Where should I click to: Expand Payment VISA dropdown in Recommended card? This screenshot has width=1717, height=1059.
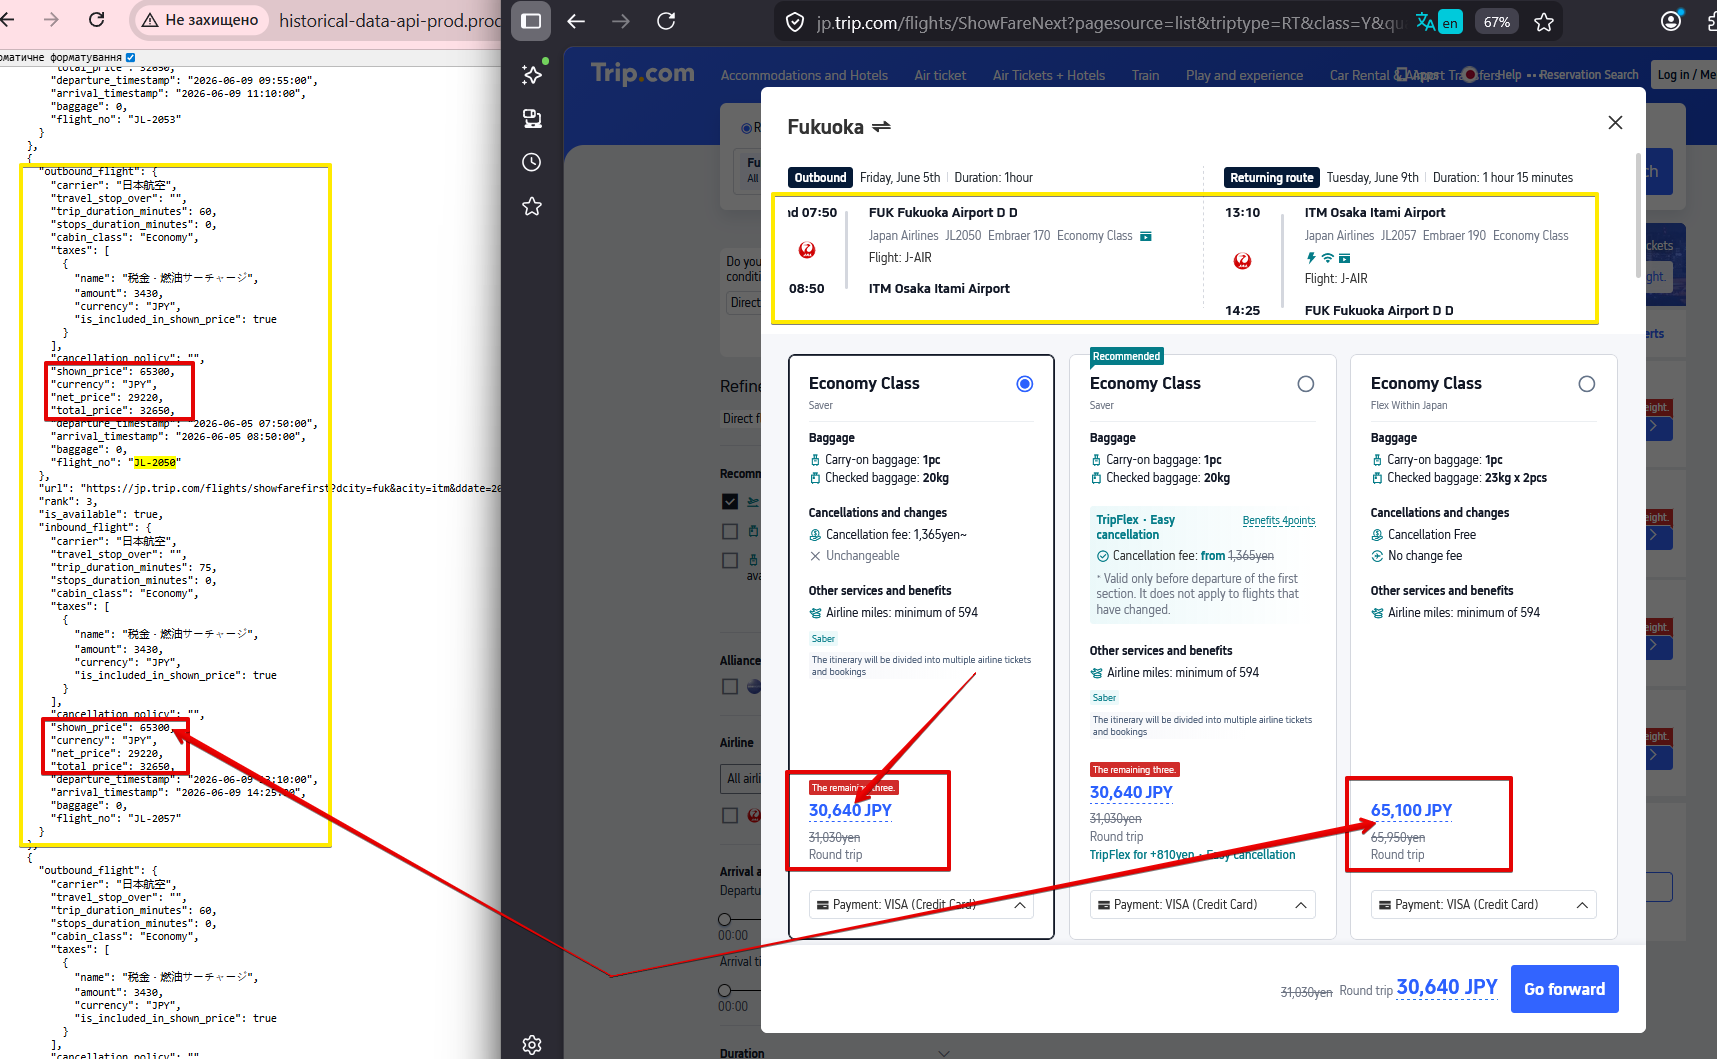[1202, 905]
